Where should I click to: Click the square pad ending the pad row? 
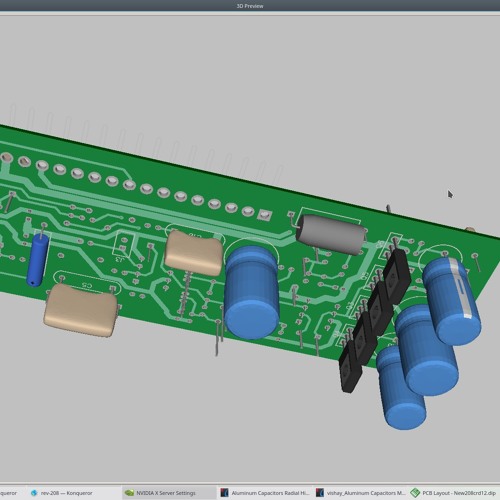pos(264,215)
